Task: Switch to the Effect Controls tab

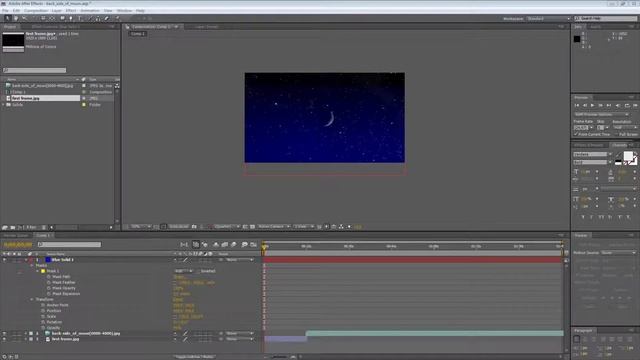Action: click(56, 27)
